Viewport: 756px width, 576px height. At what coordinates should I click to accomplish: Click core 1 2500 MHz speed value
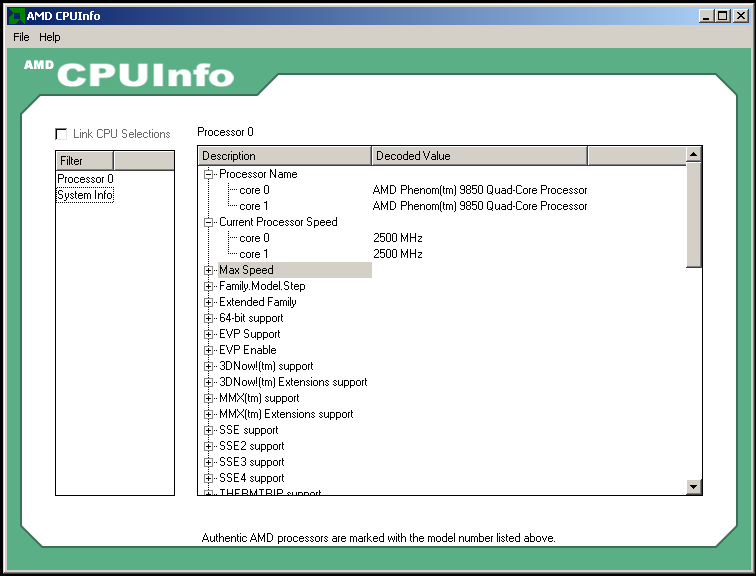398,254
